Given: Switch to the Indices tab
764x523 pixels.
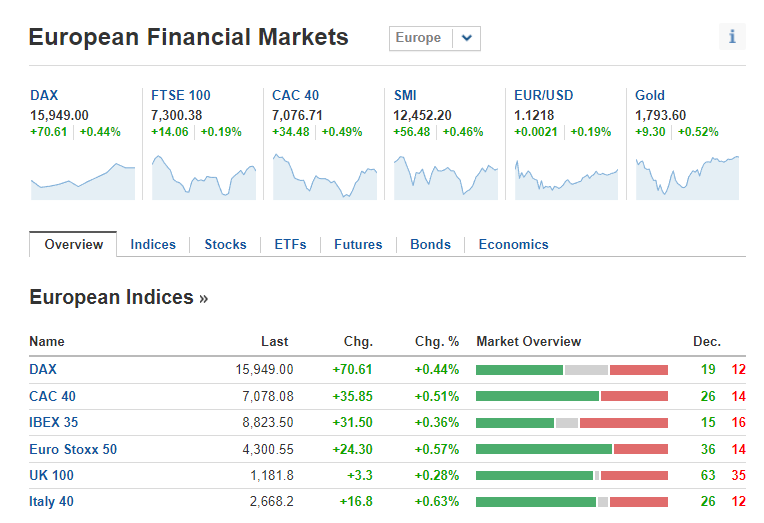Looking at the screenshot, I should (x=153, y=244).
